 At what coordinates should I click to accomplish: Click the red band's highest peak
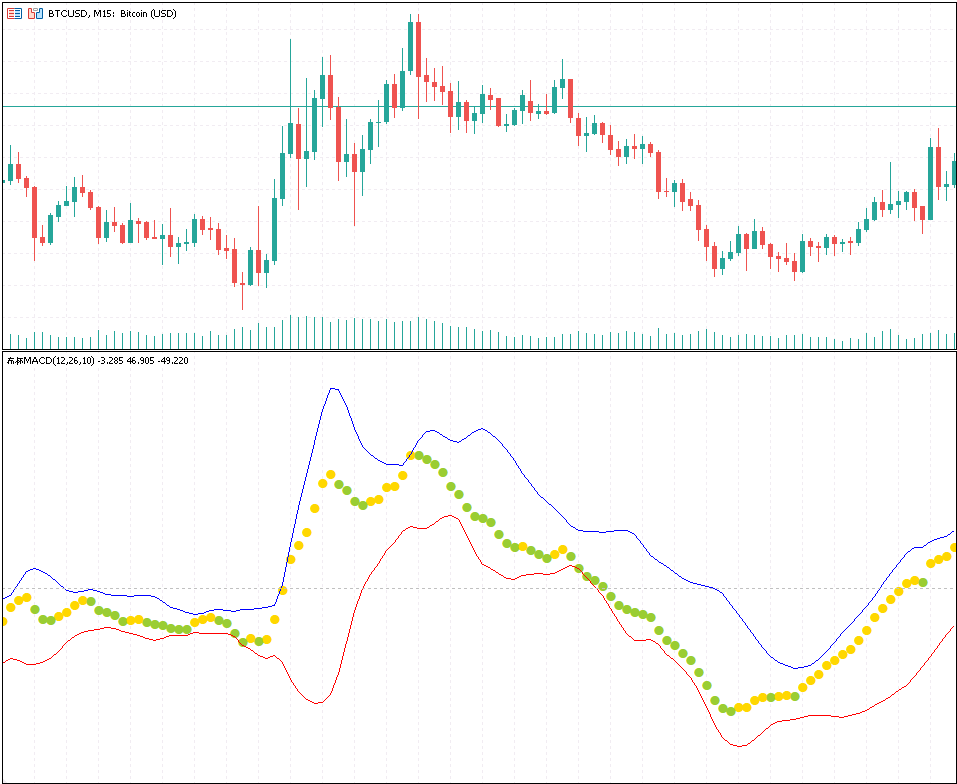tap(450, 516)
